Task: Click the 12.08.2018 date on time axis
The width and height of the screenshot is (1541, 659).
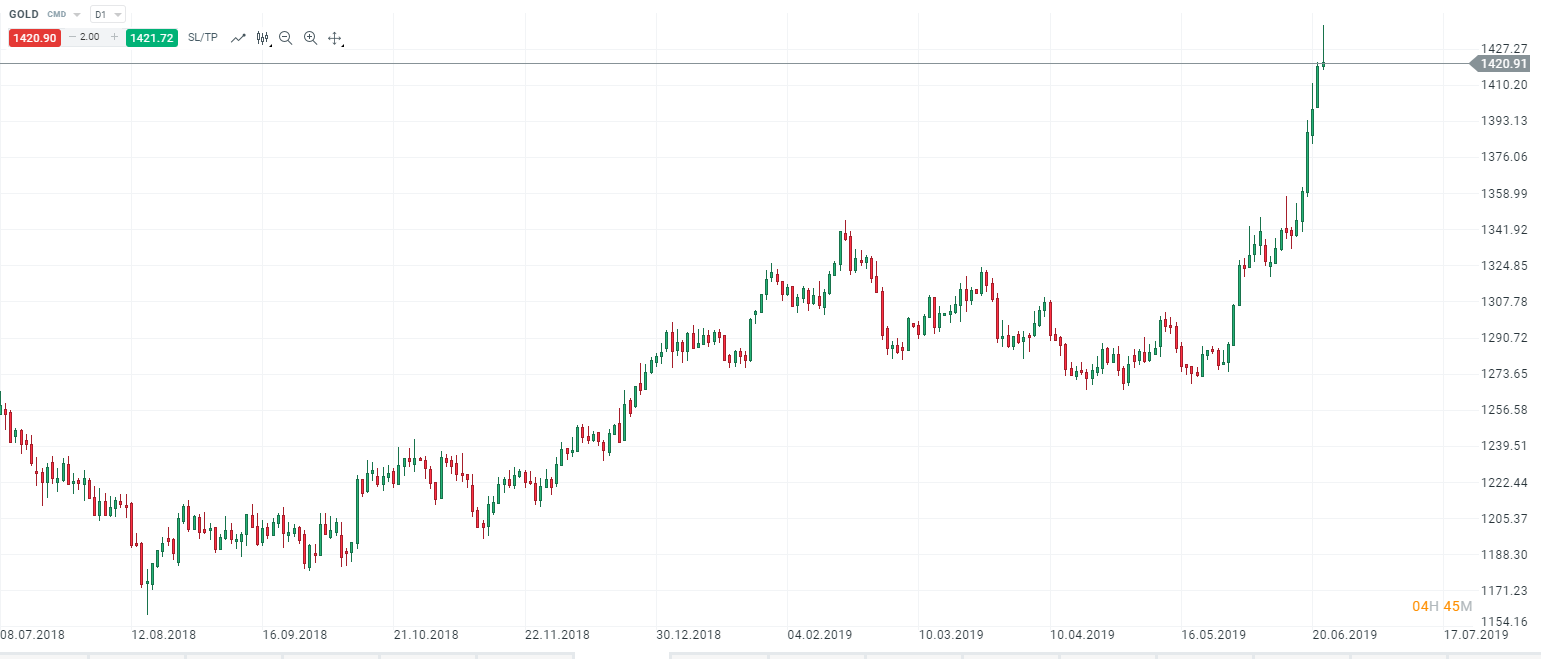Action: pyautogui.click(x=164, y=635)
